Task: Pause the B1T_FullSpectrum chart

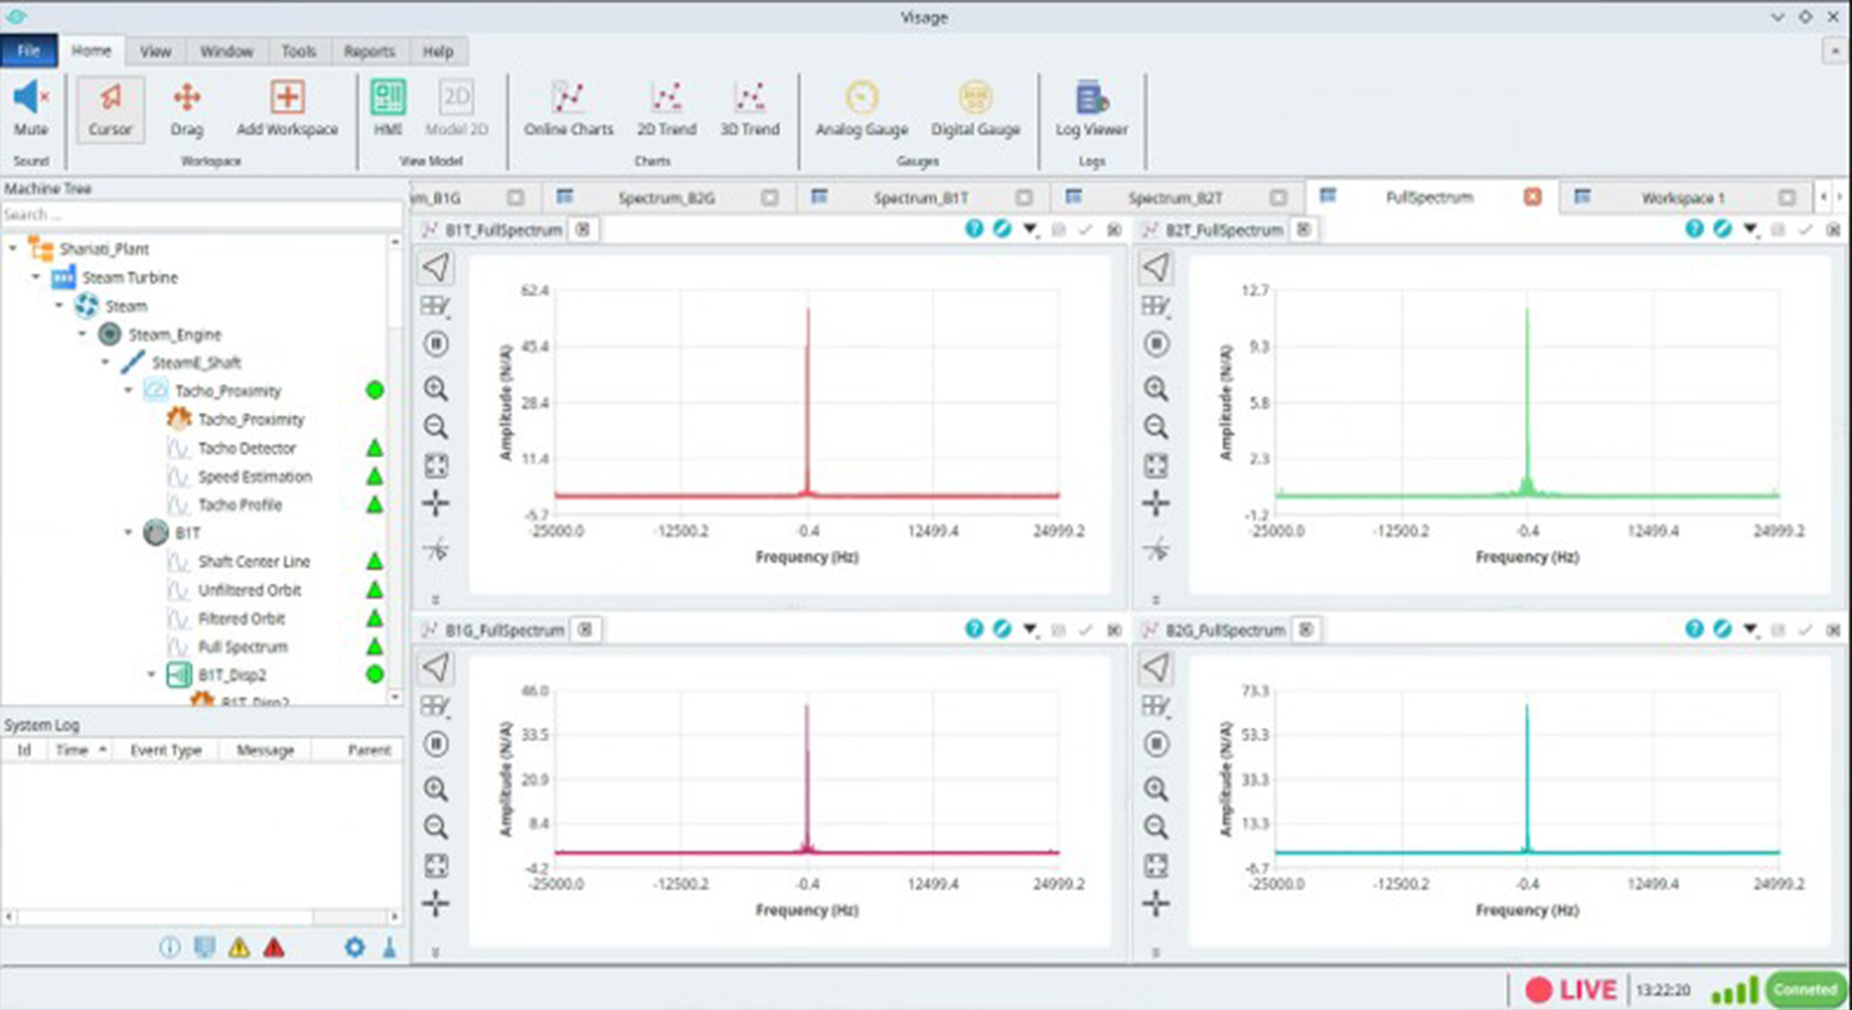Action: coord(436,344)
